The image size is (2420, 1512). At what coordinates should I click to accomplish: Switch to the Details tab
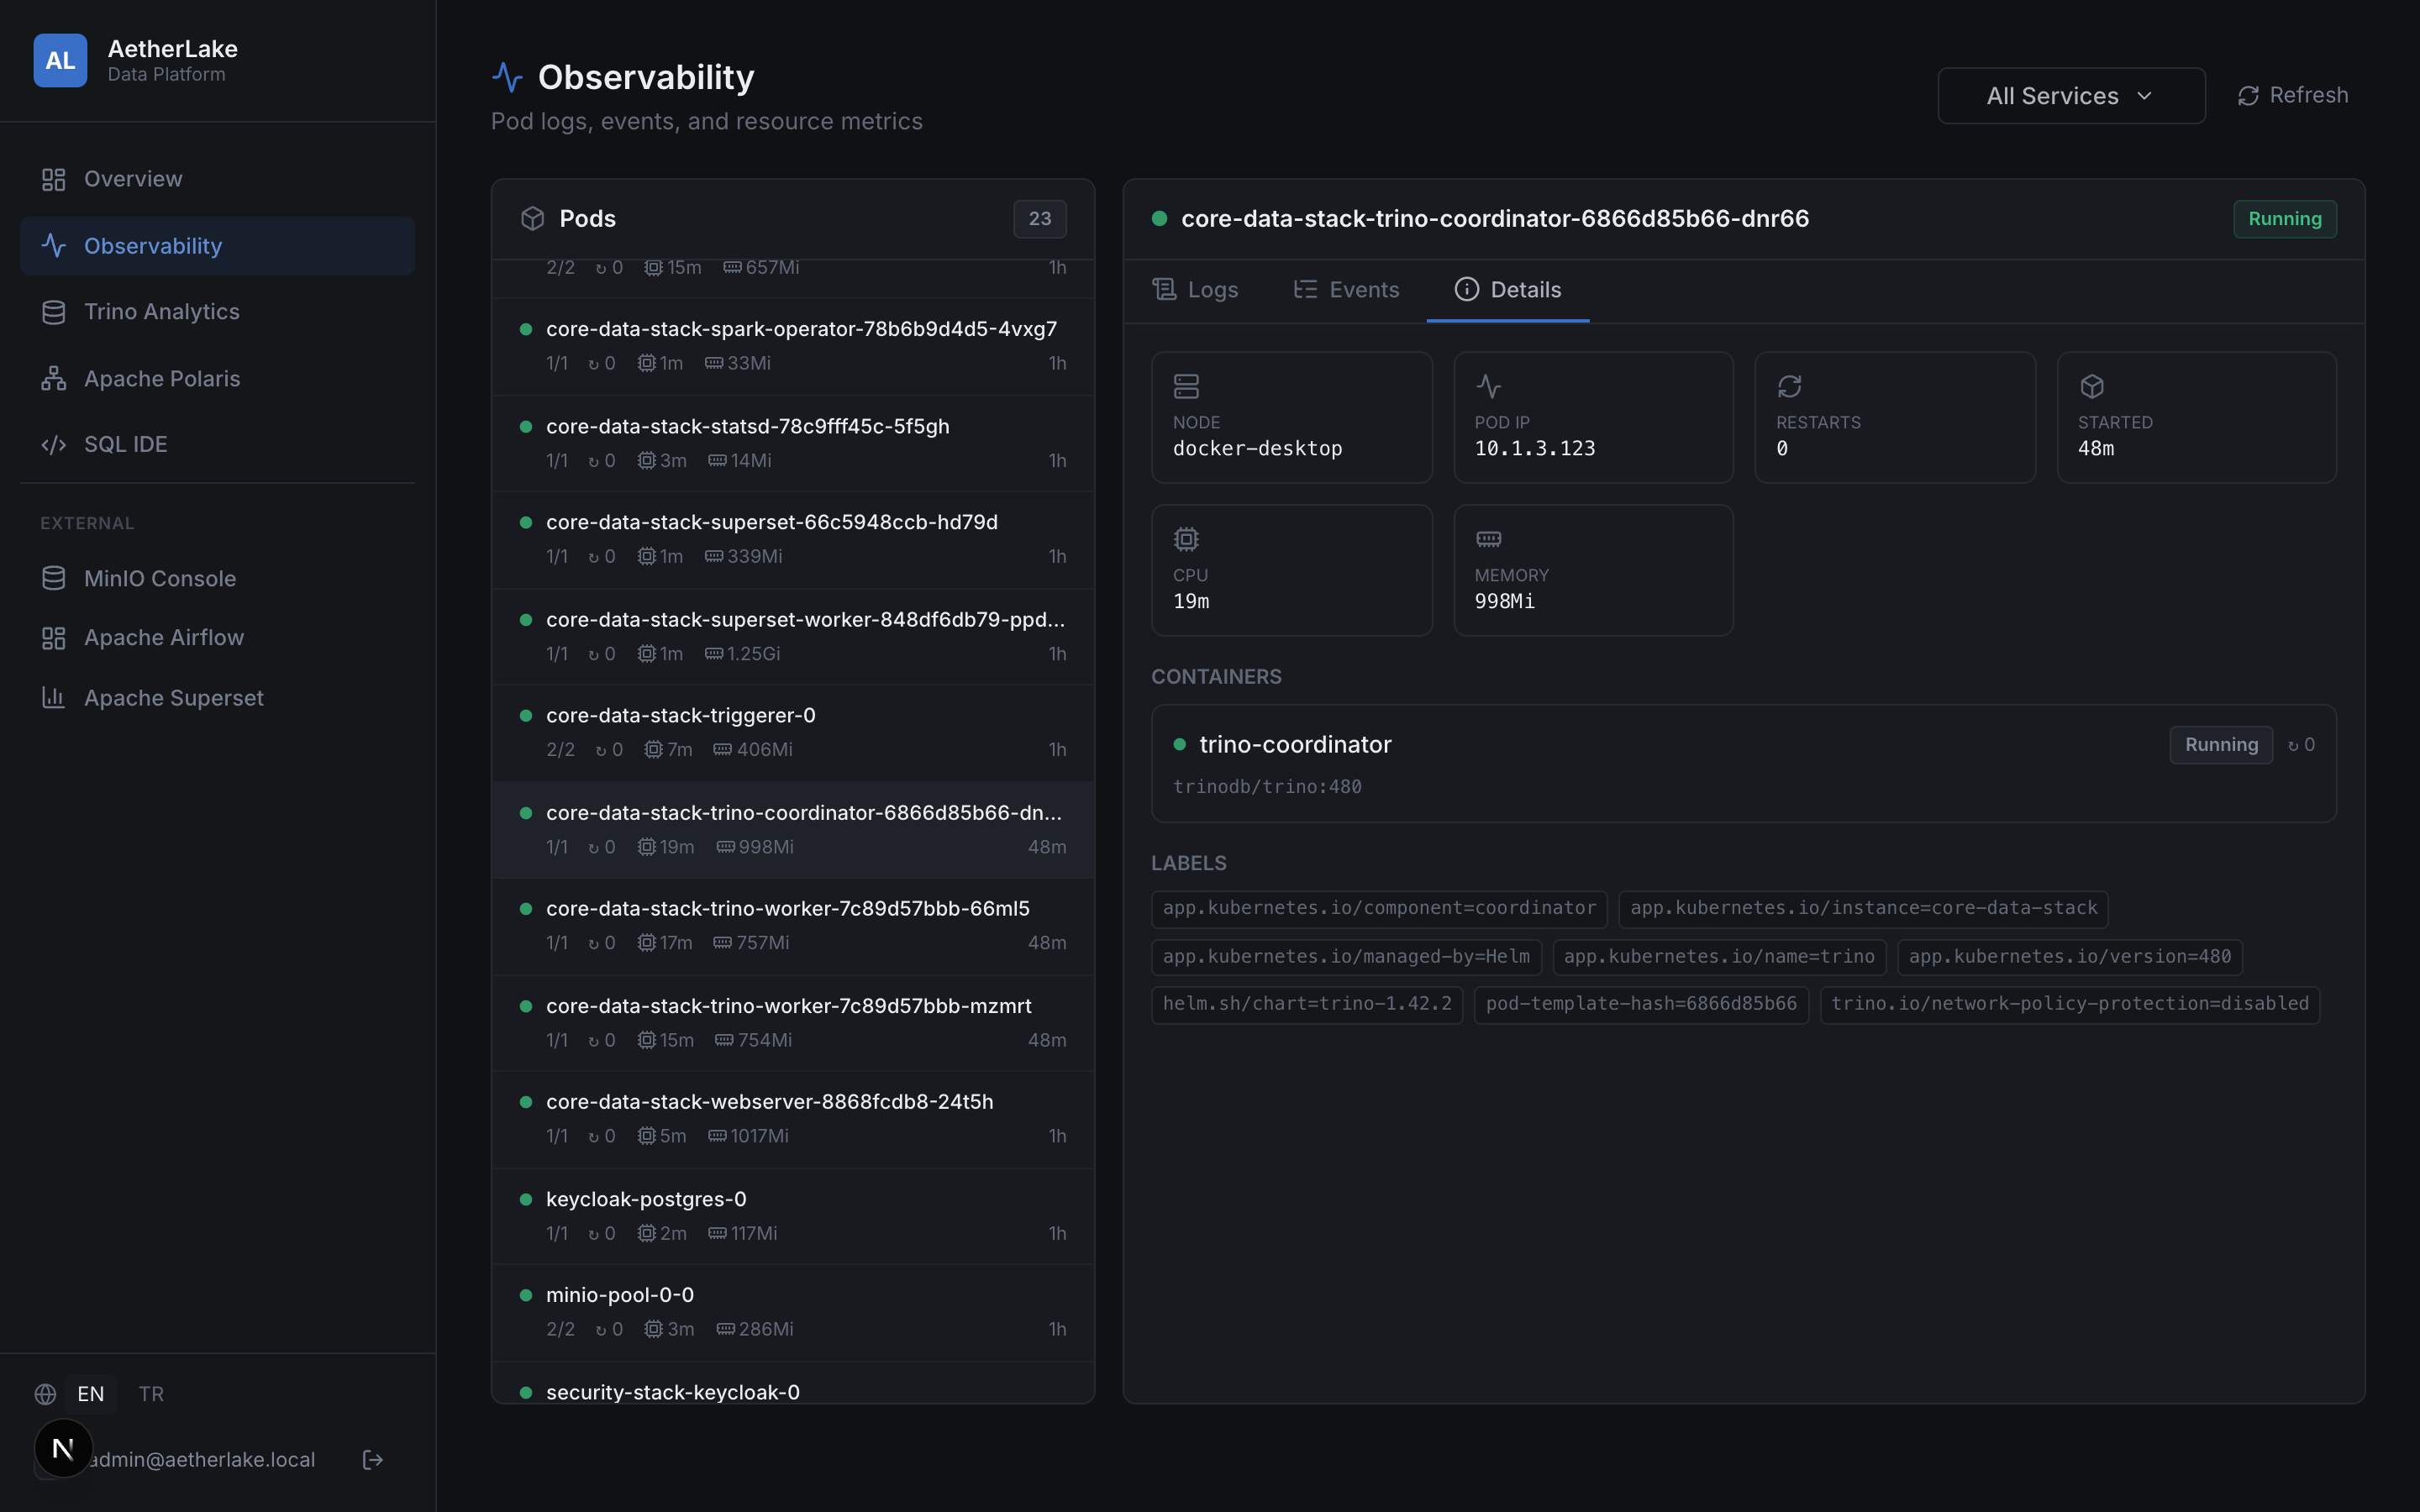pyautogui.click(x=1508, y=290)
